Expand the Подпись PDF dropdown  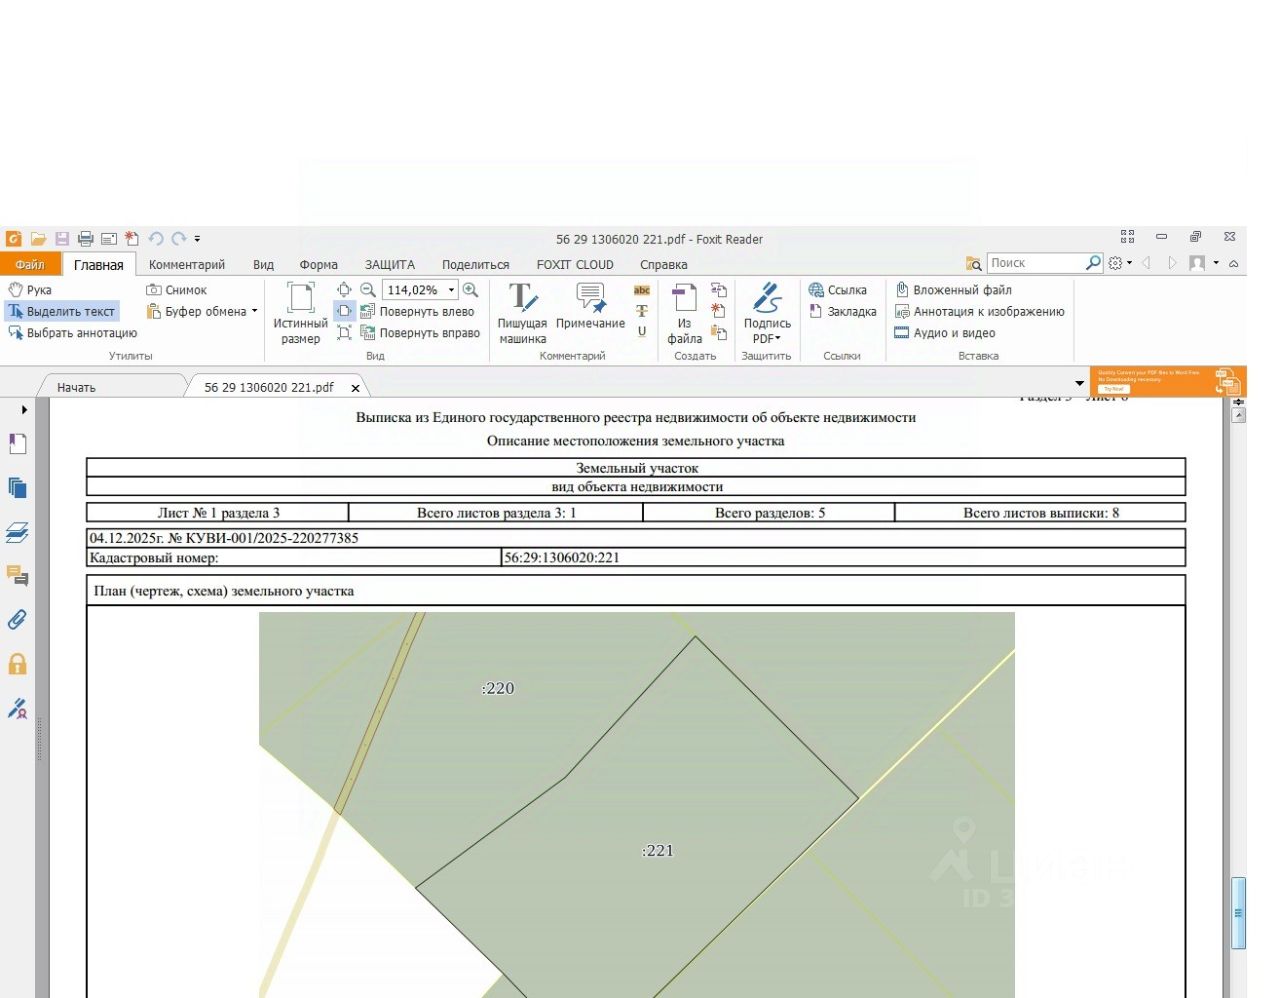[x=767, y=313]
